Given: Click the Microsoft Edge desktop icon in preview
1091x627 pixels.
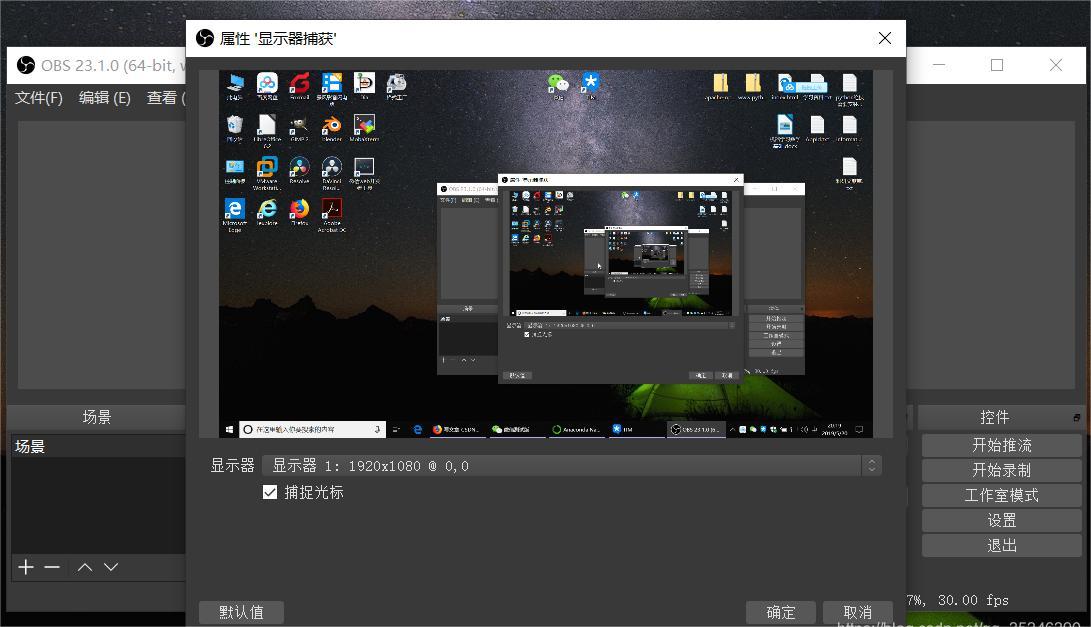Looking at the screenshot, I should 234,214.
